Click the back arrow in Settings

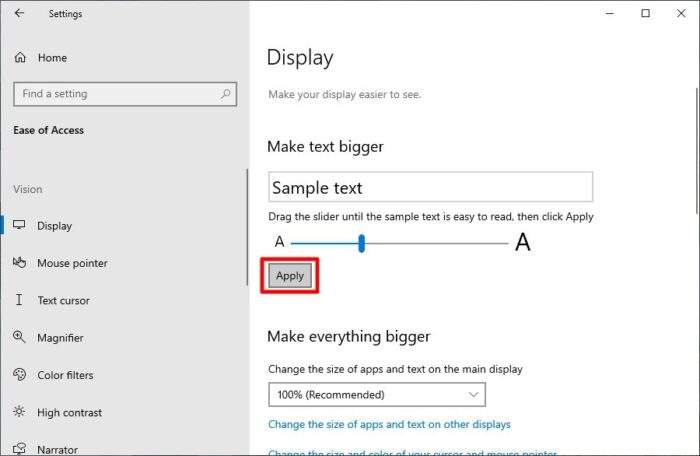[x=19, y=13]
